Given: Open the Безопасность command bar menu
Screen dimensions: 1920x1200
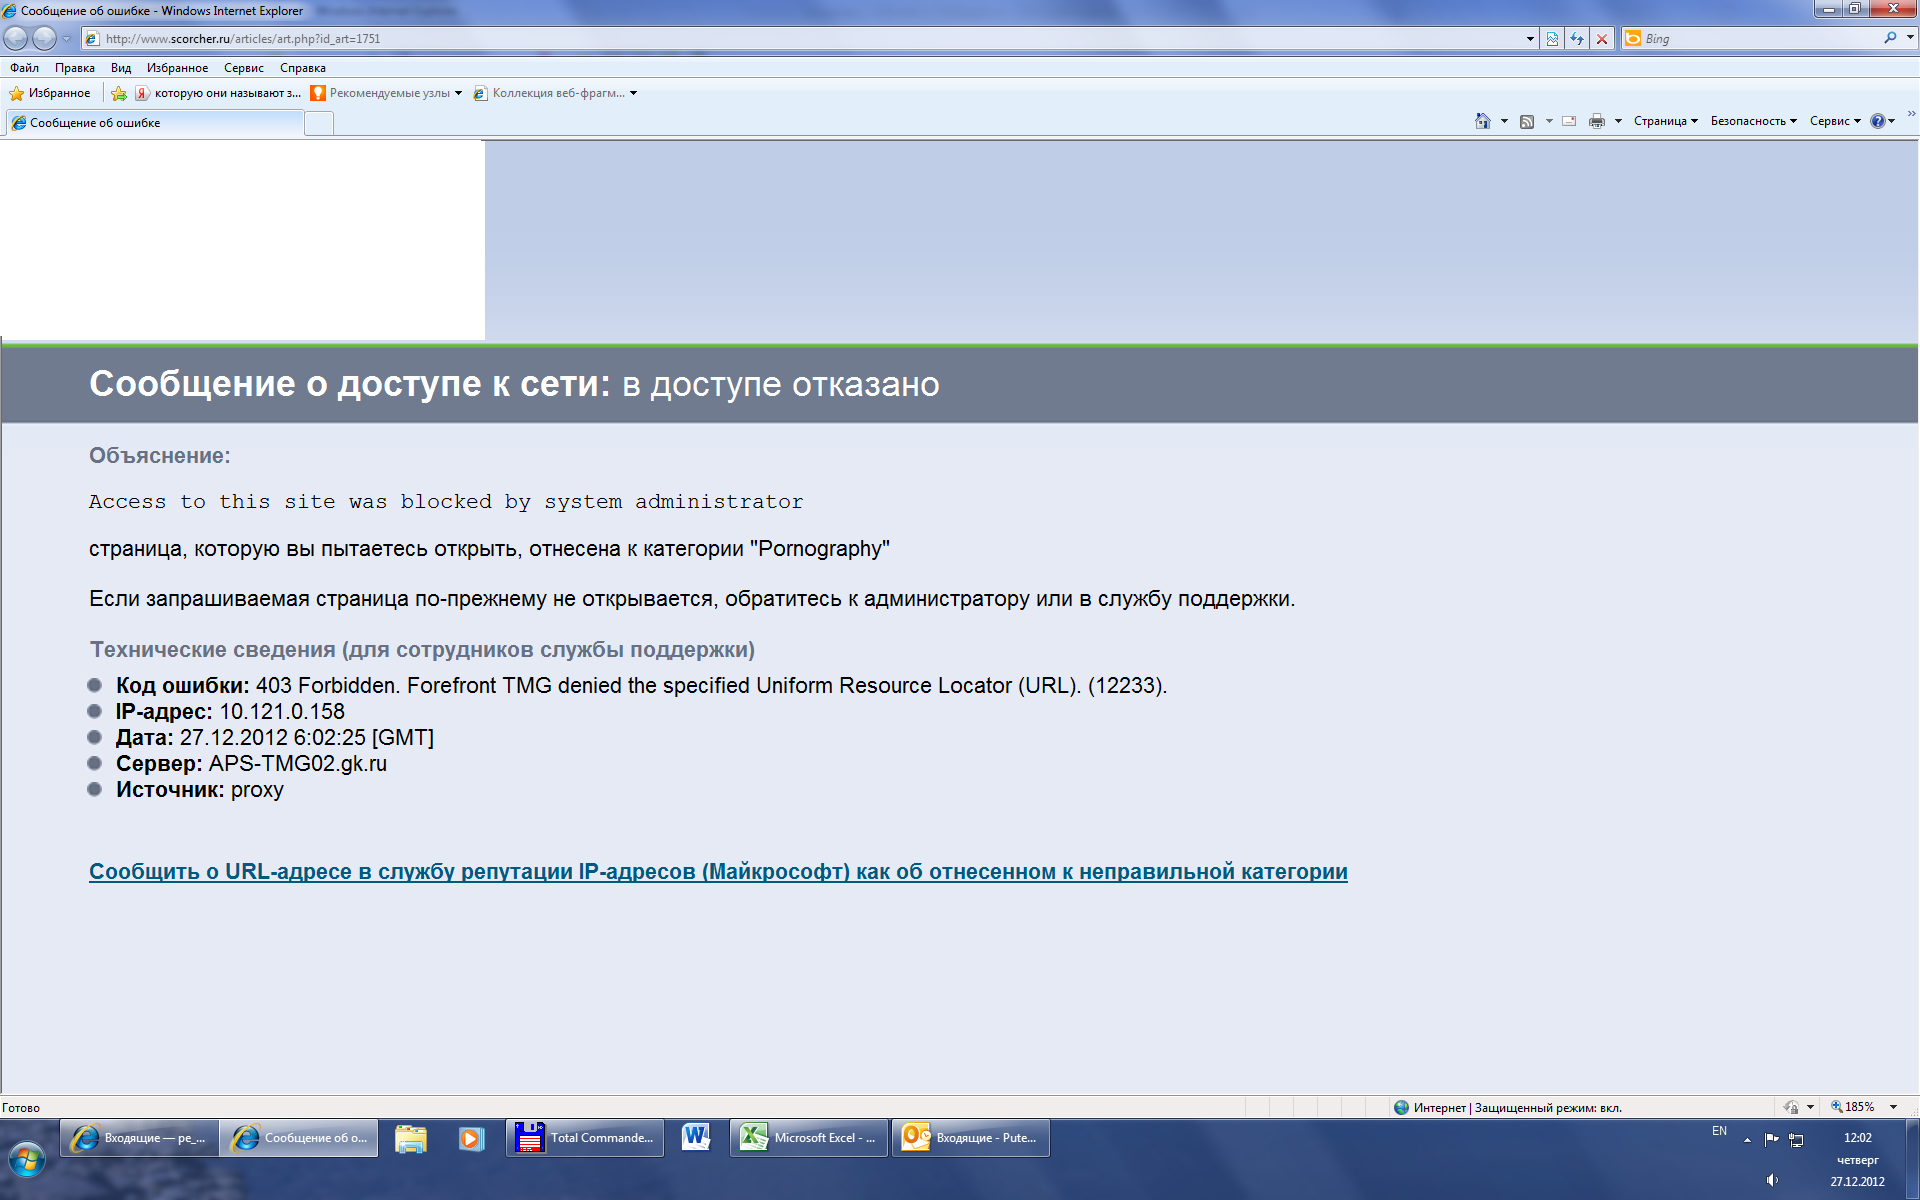Looking at the screenshot, I should [x=1754, y=121].
